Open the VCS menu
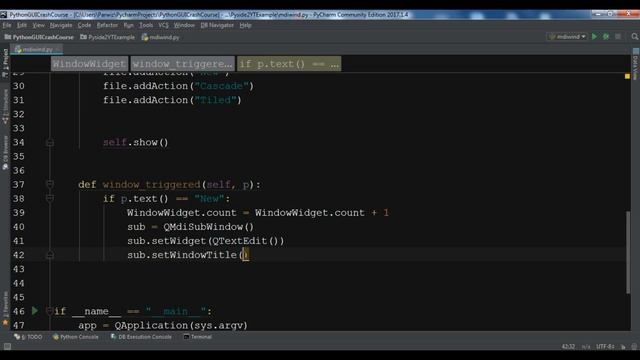 163,25
